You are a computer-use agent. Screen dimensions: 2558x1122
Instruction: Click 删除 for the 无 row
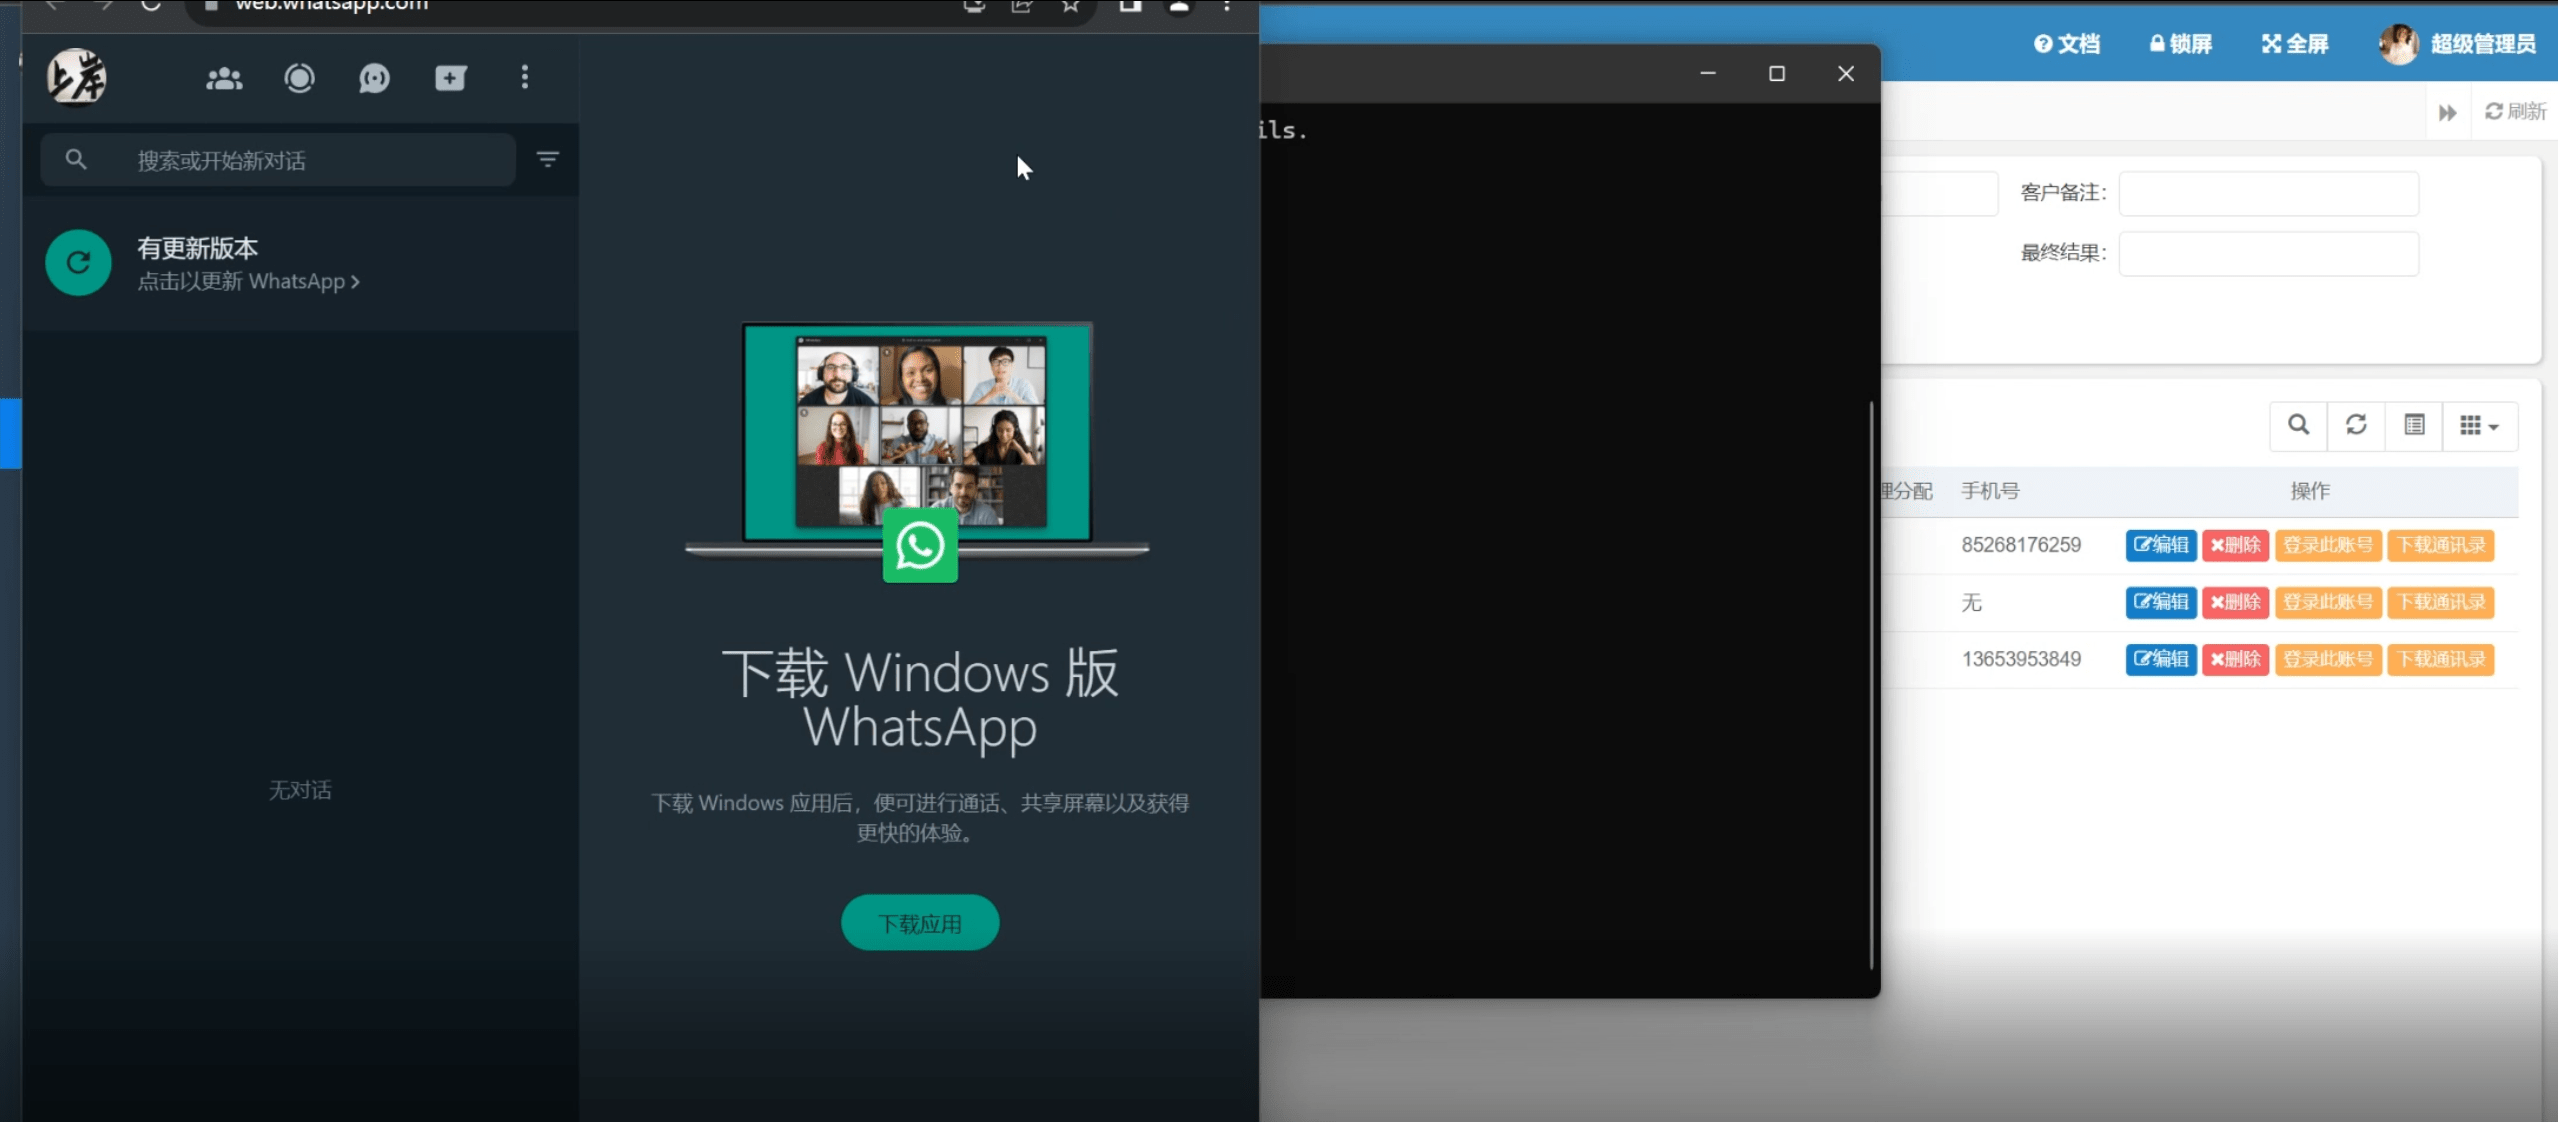tap(2235, 602)
